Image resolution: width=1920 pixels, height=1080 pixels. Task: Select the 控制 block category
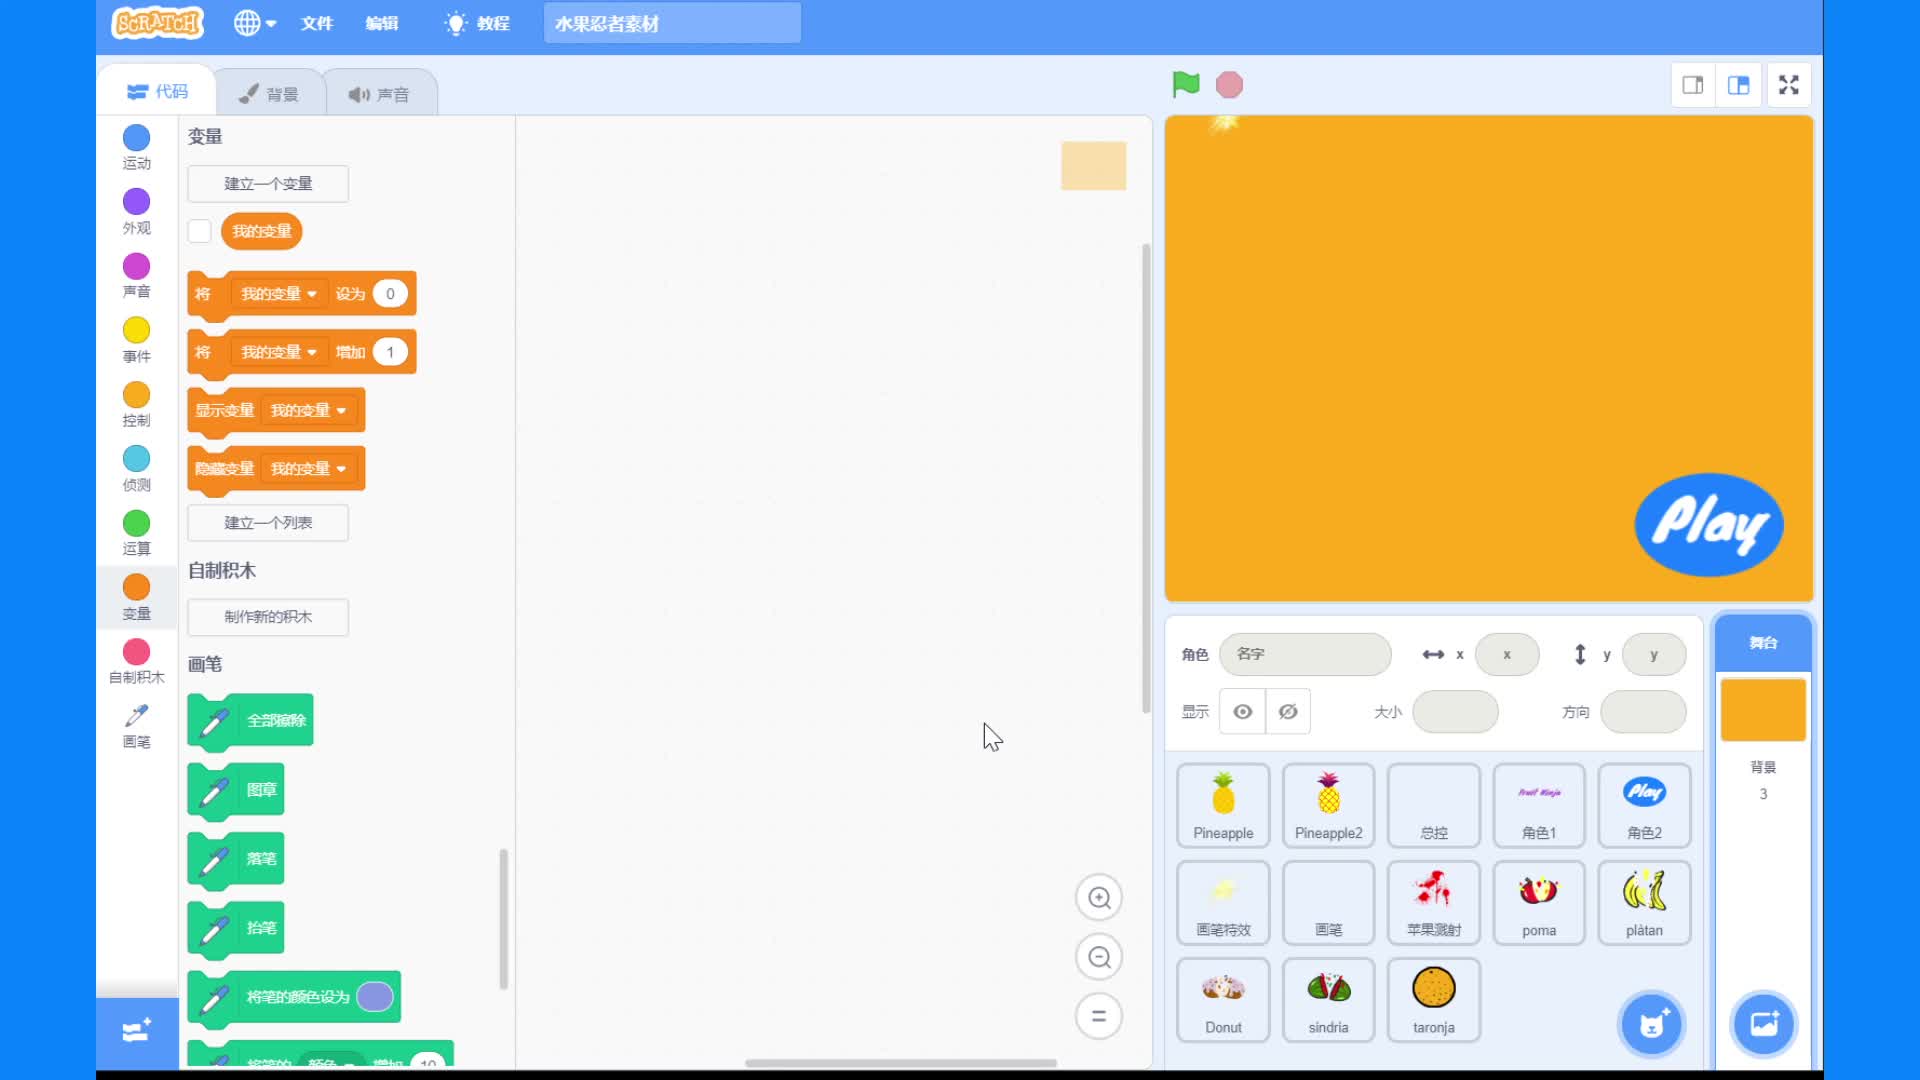[137, 404]
